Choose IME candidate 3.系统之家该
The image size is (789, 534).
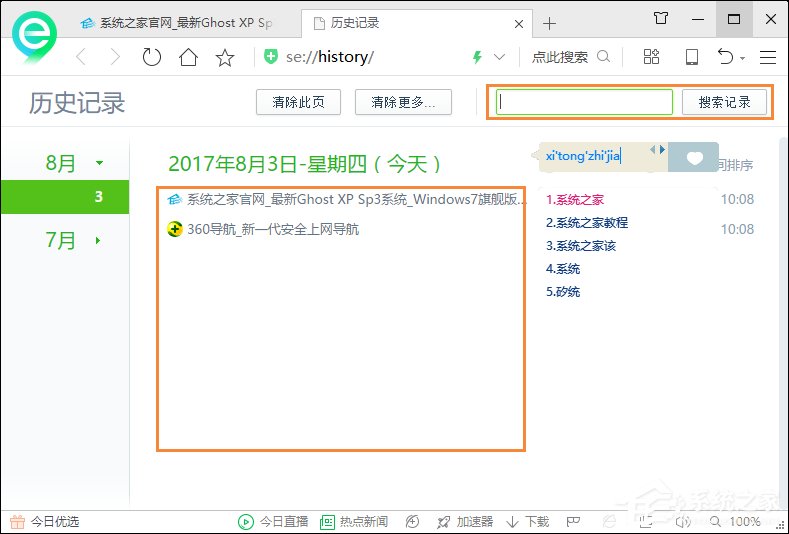point(581,246)
